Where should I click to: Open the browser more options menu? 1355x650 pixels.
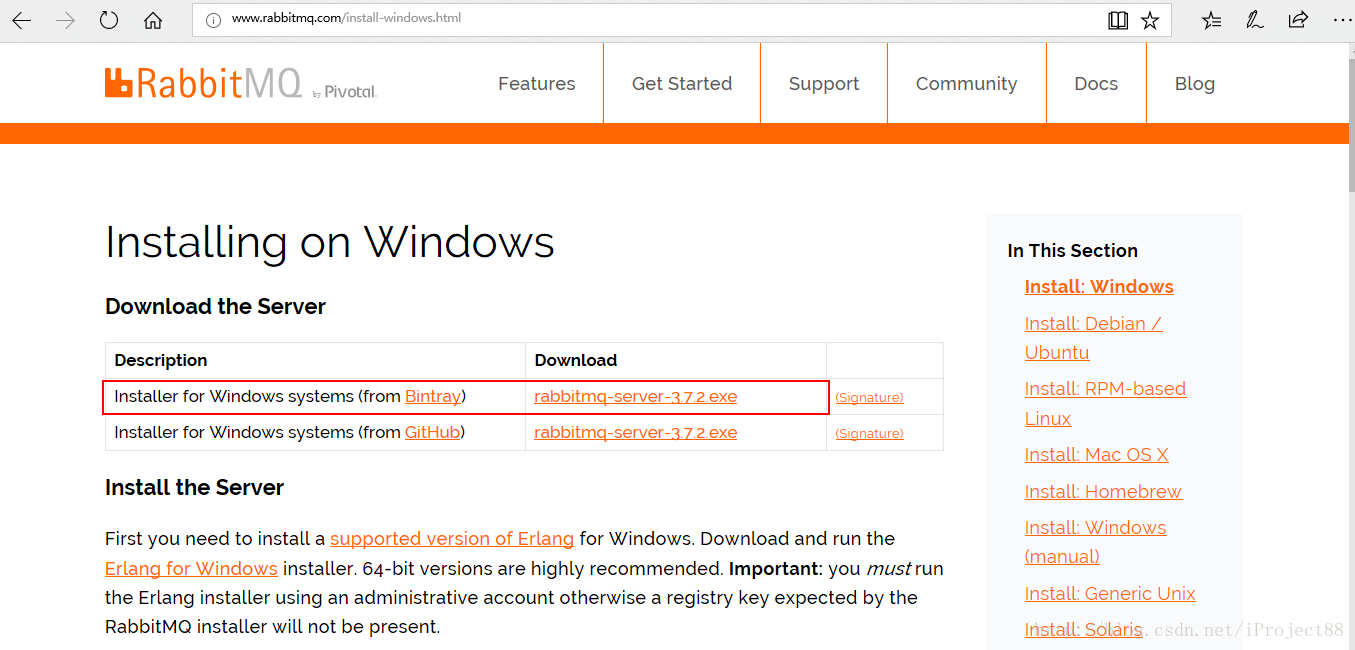(1340, 20)
